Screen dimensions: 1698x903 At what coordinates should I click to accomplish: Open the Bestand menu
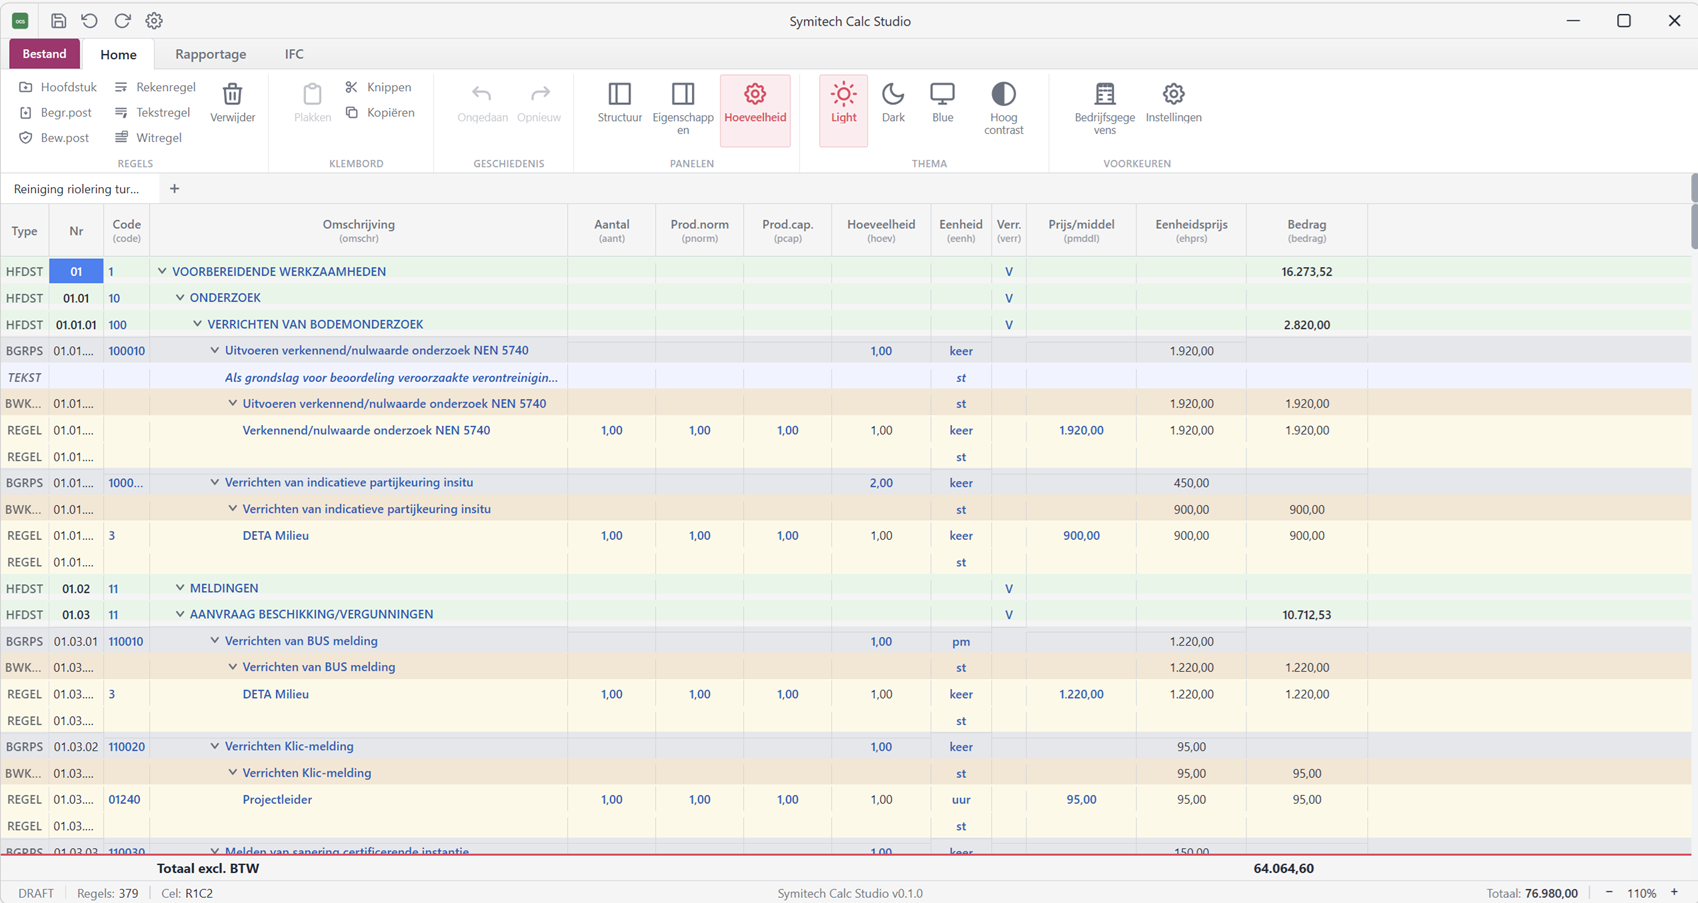44,54
